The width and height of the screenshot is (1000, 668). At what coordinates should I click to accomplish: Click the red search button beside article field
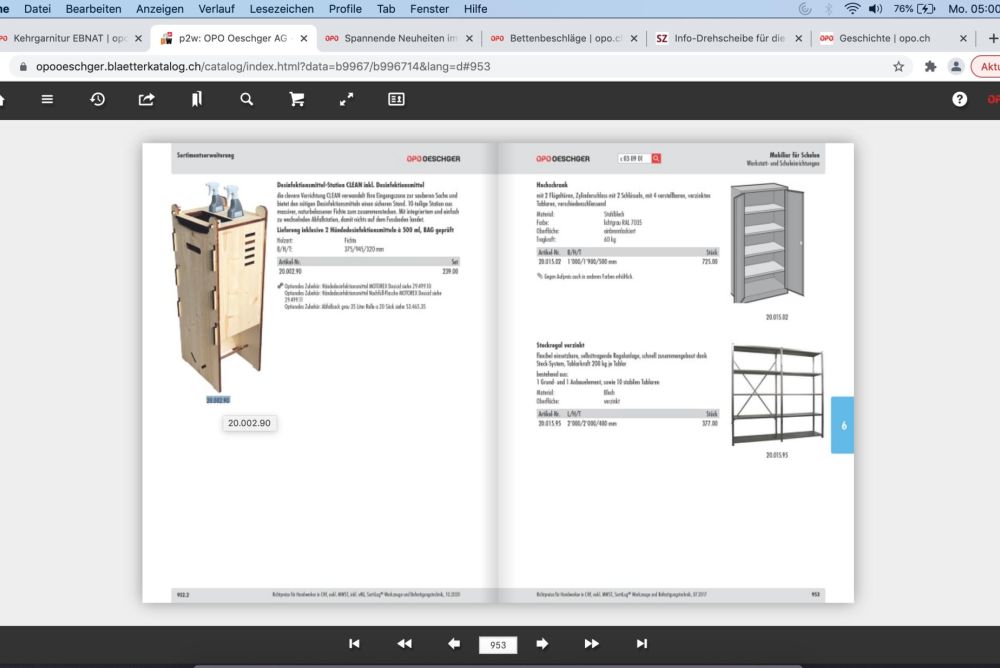656,158
